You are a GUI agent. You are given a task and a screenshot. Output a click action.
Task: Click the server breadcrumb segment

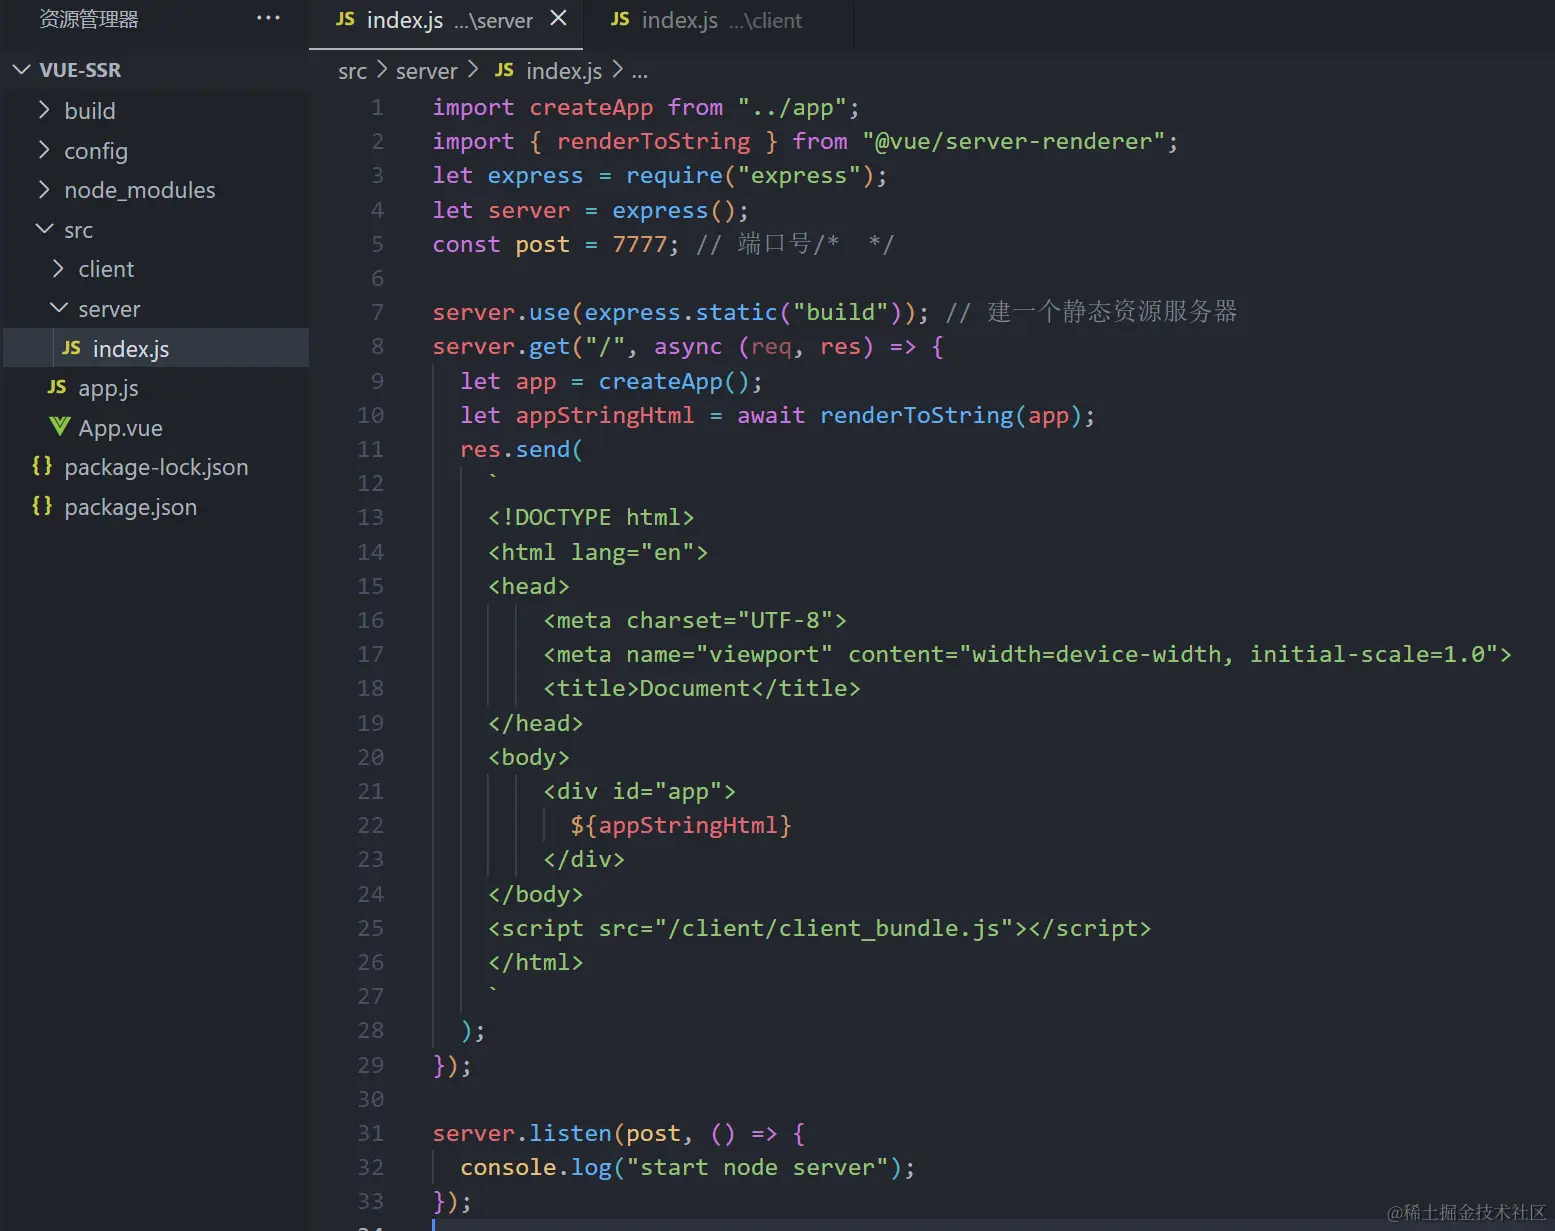click(426, 71)
